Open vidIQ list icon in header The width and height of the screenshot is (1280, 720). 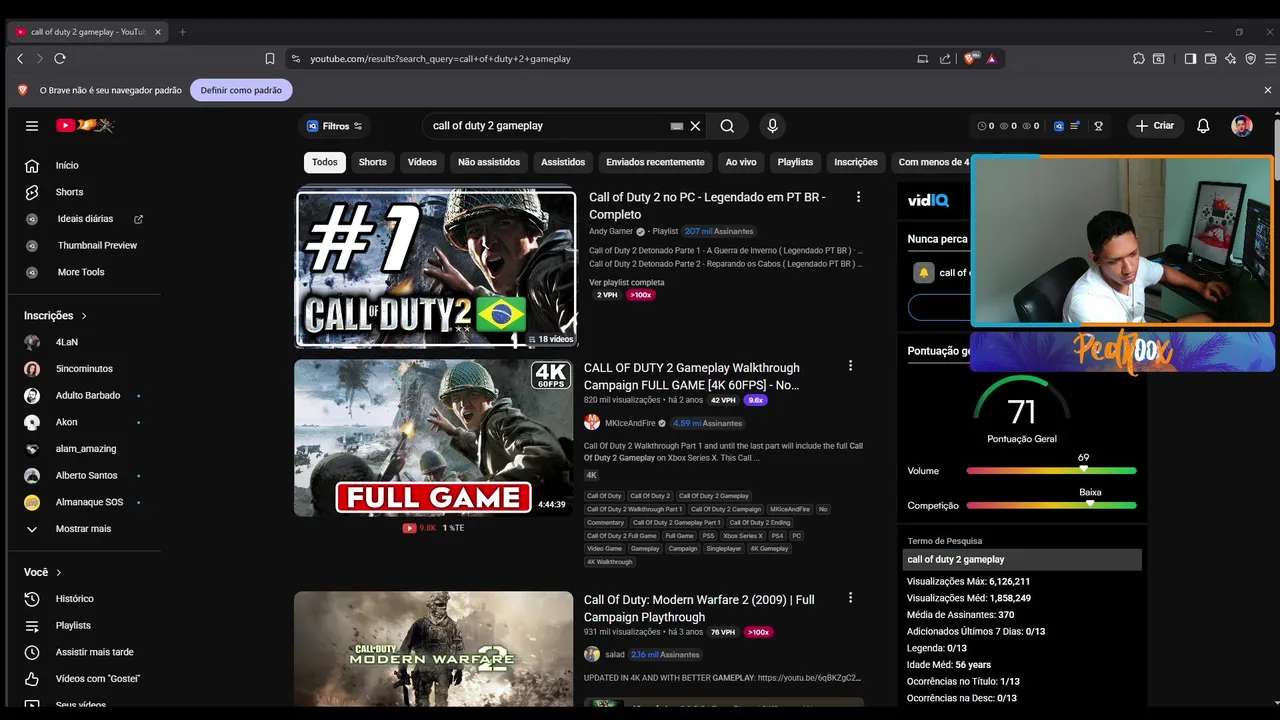click(x=1075, y=126)
